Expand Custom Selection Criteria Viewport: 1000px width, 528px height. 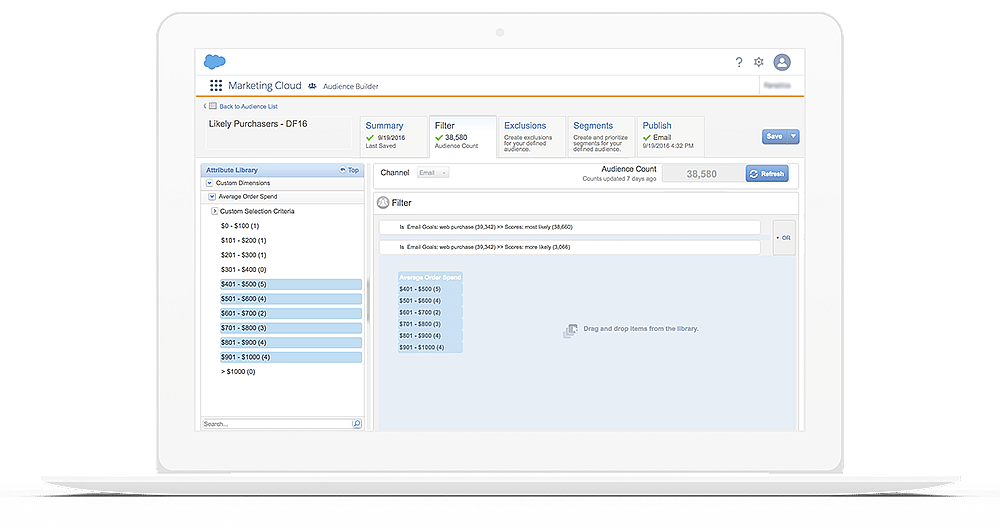[214, 211]
